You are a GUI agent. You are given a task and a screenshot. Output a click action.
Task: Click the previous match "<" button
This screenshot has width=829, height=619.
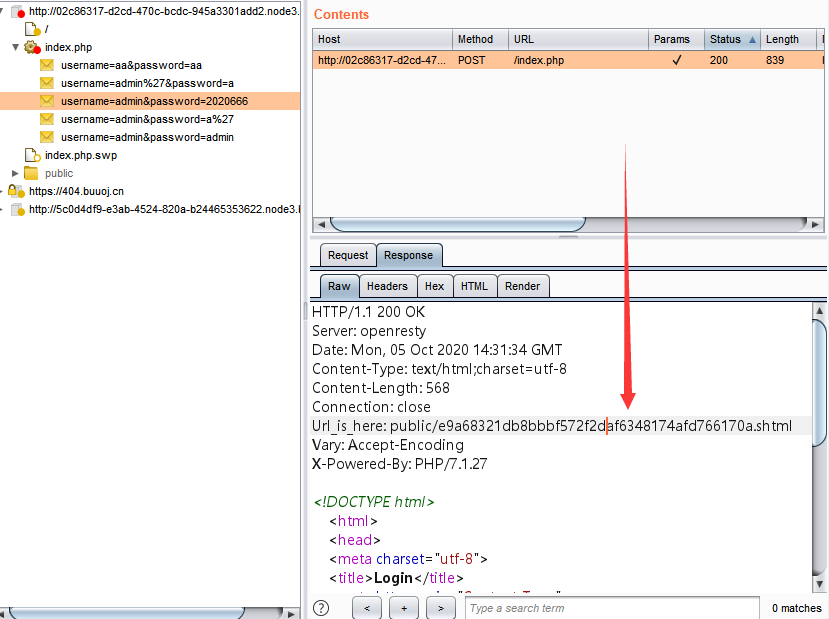coord(367,608)
